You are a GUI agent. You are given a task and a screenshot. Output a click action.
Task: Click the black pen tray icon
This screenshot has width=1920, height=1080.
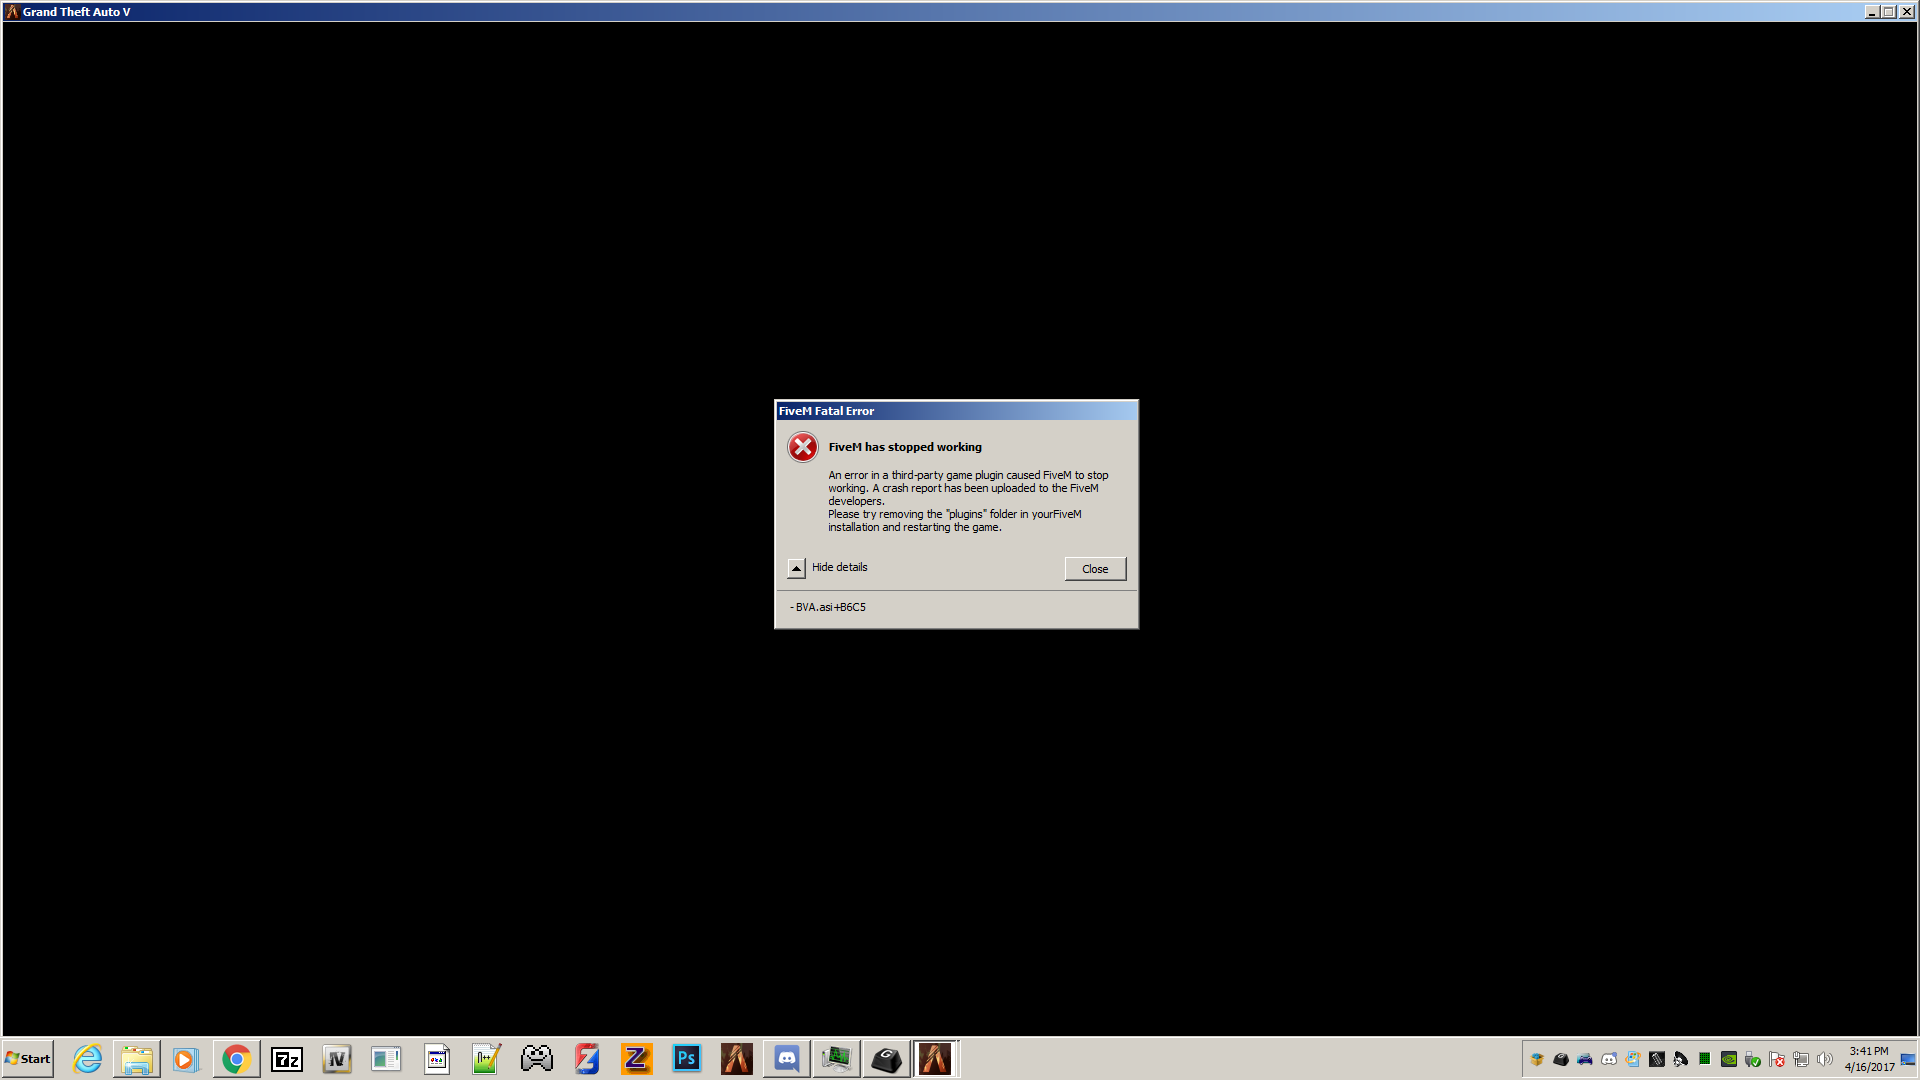pos(1657,1059)
